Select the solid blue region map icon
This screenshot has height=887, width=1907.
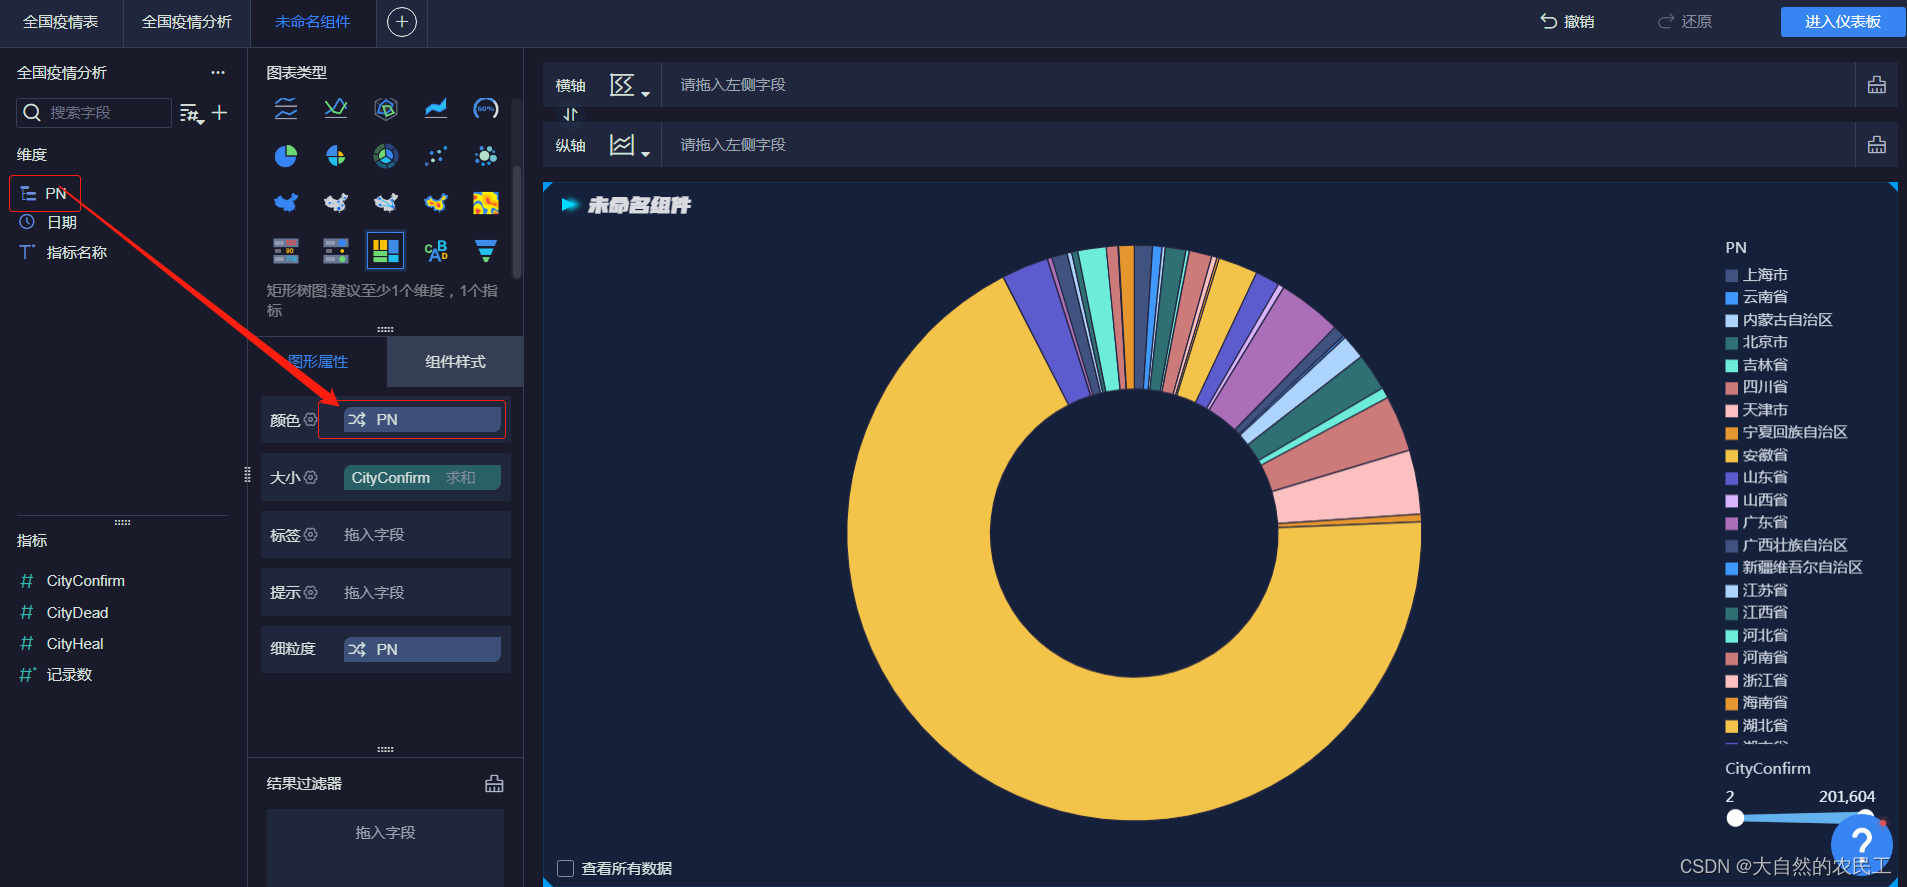(x=286, y=203)
